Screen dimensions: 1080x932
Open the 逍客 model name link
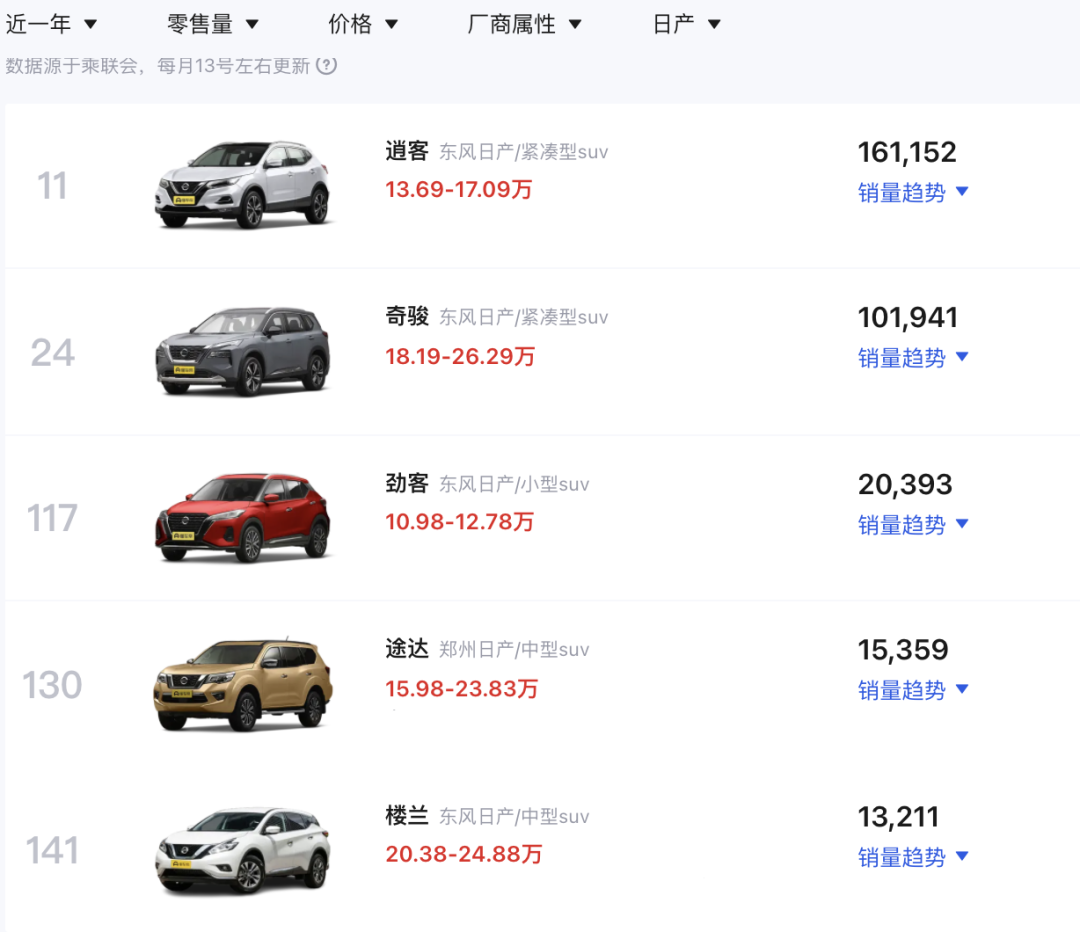pos(407,151)
